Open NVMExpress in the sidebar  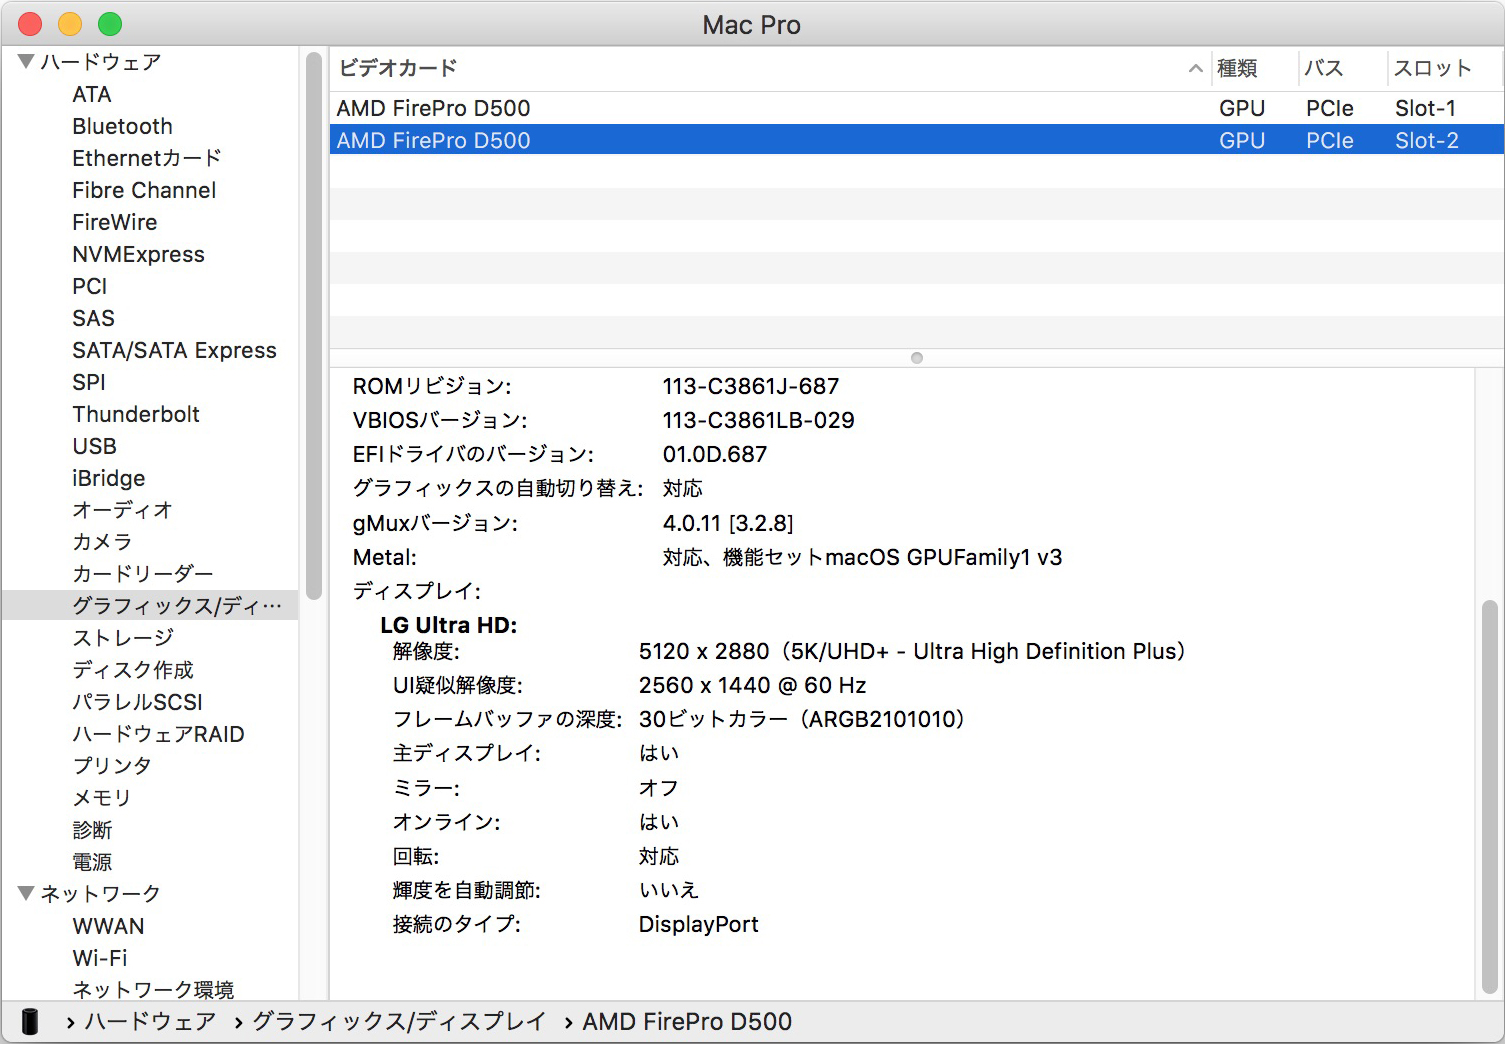(138, 254)
